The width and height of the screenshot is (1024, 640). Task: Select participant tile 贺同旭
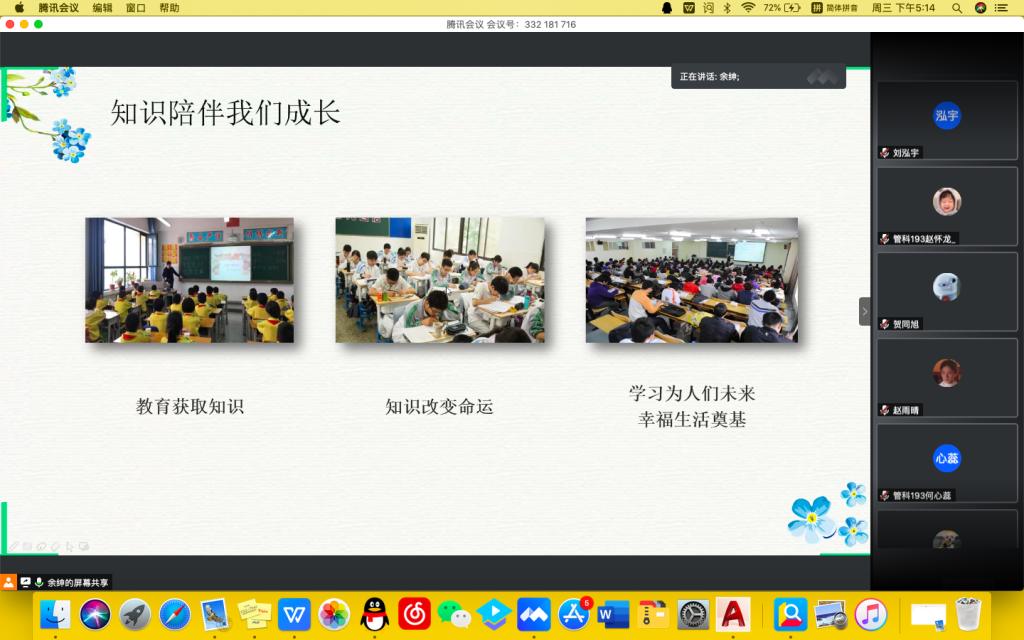(x=947, y=291)
